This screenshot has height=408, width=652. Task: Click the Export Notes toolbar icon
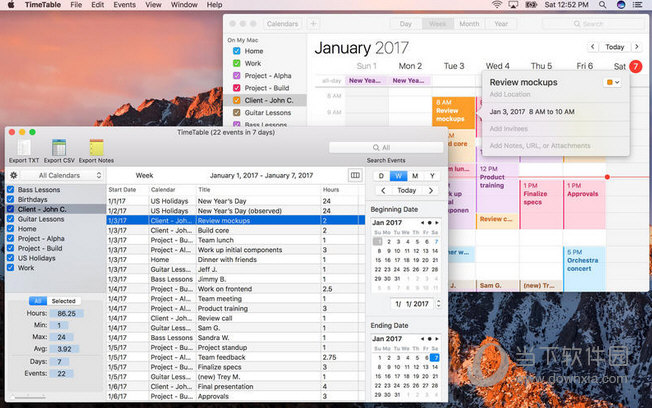[x=96, y=147]
